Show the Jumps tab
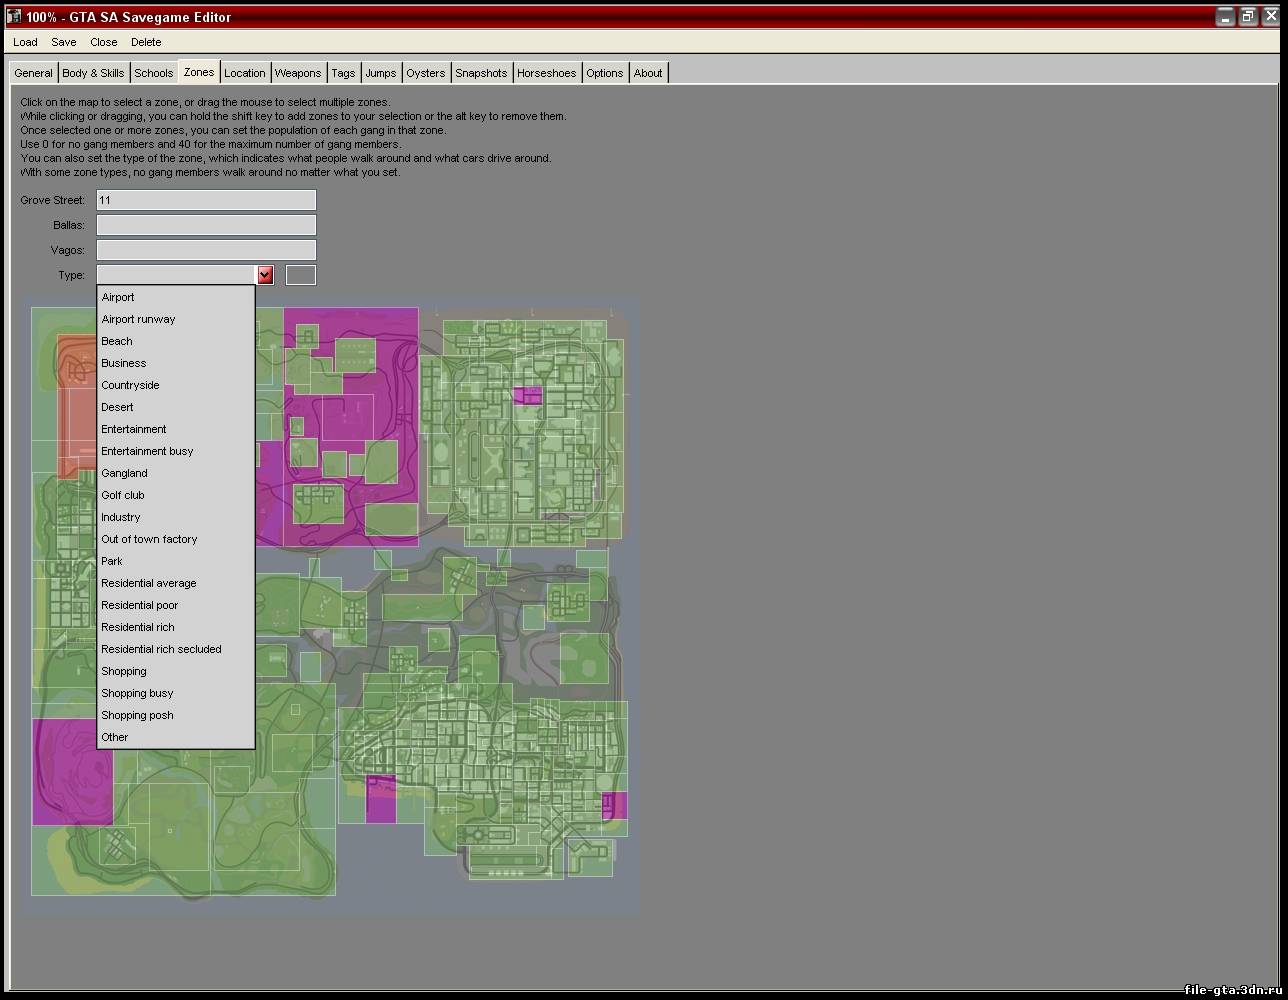This screenshot has width=1288, height=1000. 381,73
